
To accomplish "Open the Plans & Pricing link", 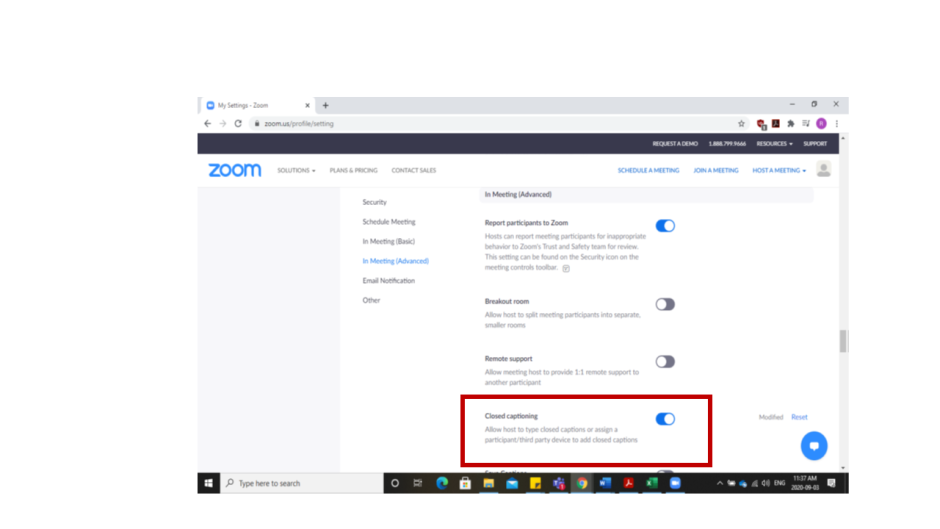I will tap(354, 170).
